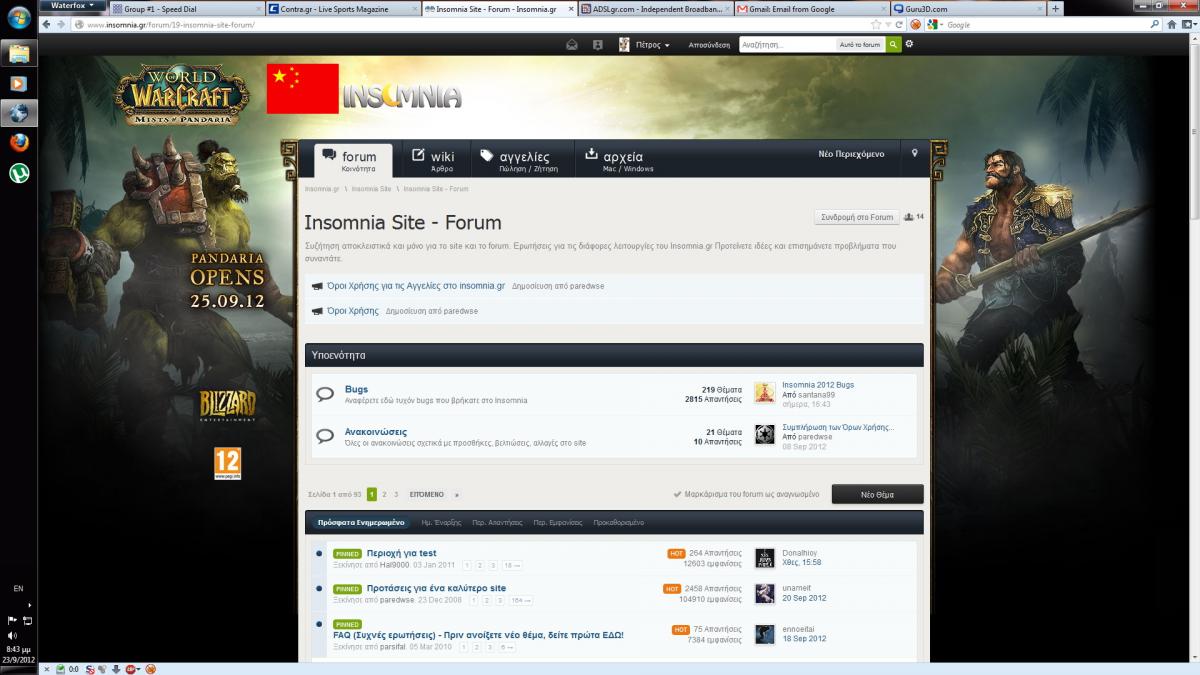
Task: Click the Πέτρος user avatar
Action: click(x=624, y=44)
